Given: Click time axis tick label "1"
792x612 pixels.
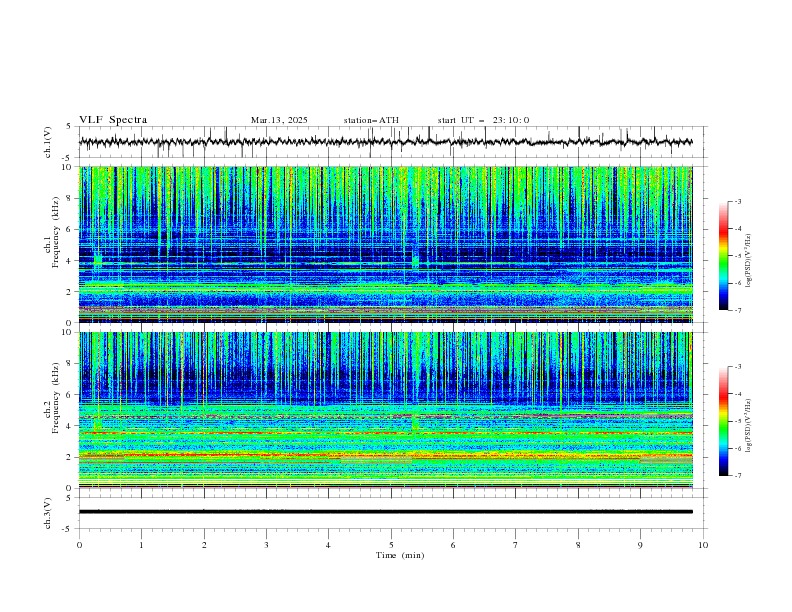Looking at the screenshot, I should [141, 545].
